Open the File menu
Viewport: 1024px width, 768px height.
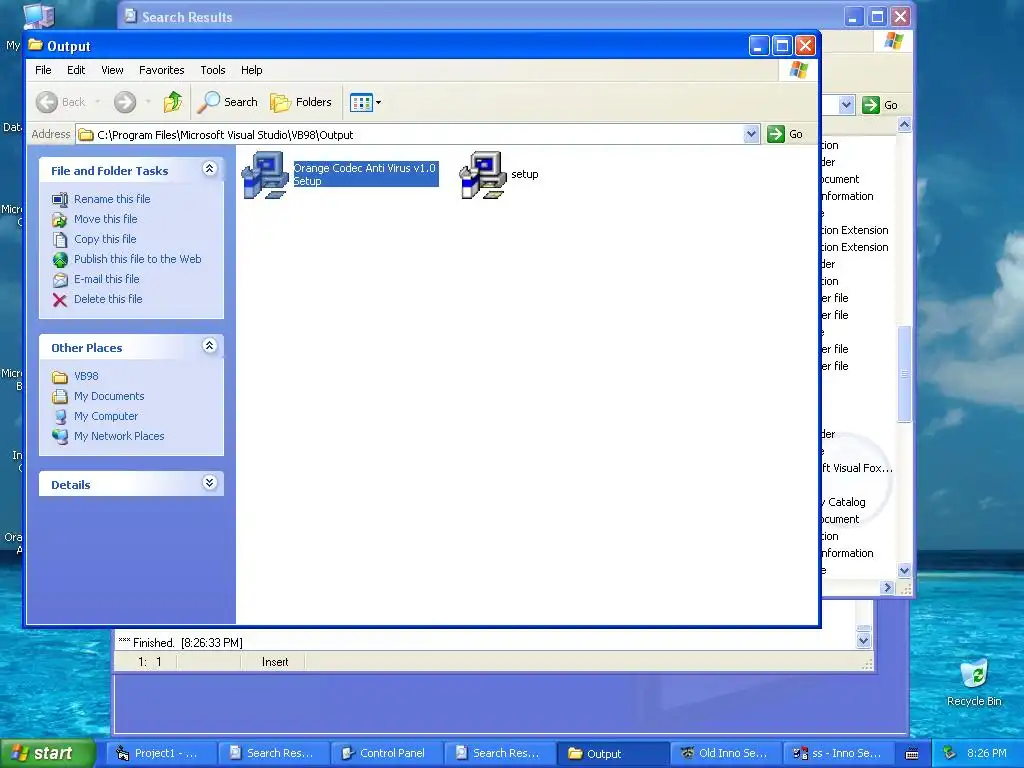pos(43,70)
